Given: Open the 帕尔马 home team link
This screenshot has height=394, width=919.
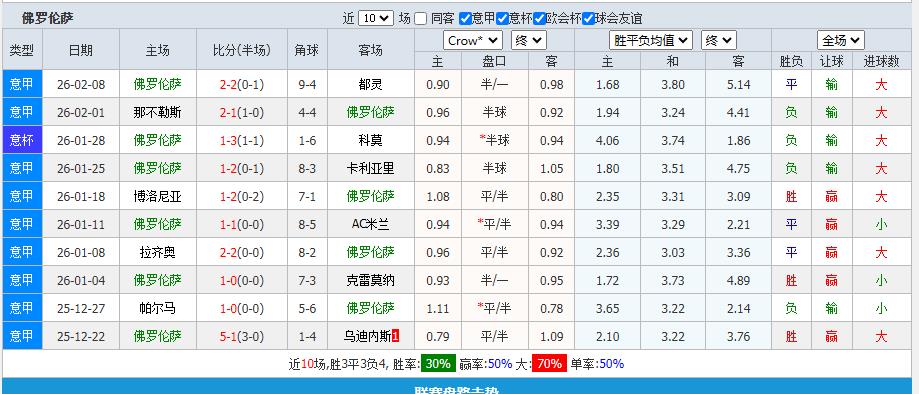Looking at the screenshot, I should click(x=157, y=308).
